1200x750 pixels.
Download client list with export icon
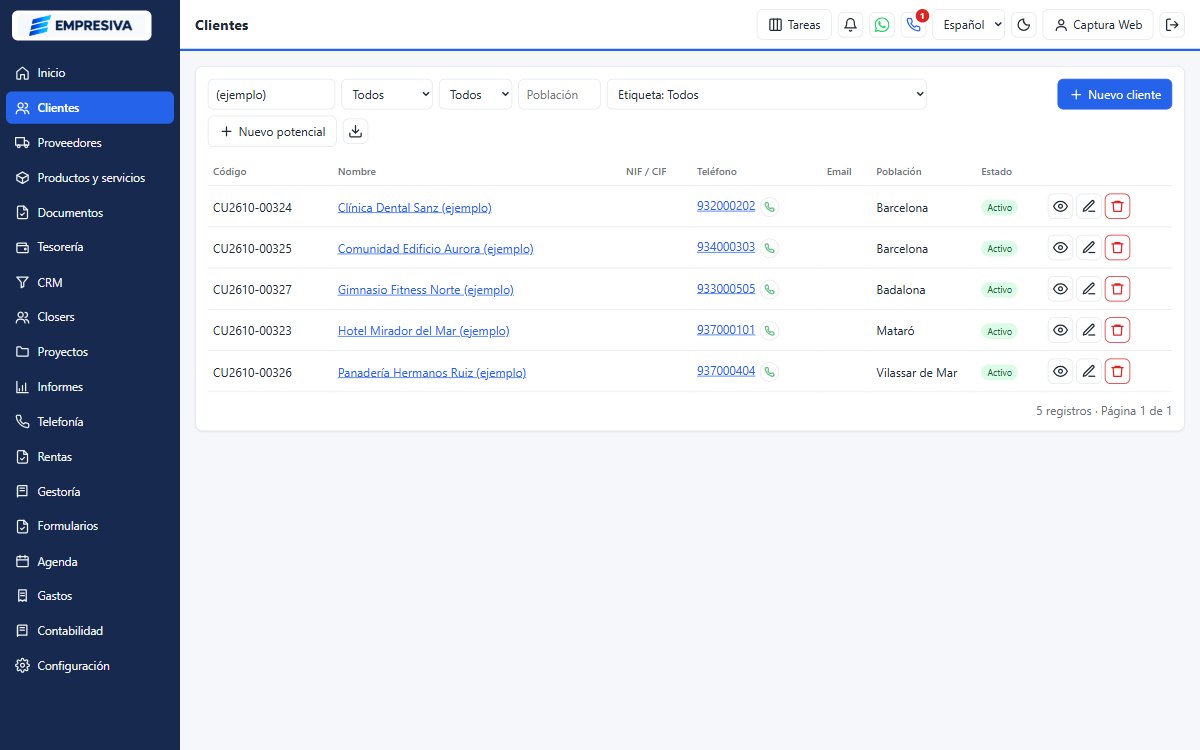pyautogui.click(x=356, y=131)
